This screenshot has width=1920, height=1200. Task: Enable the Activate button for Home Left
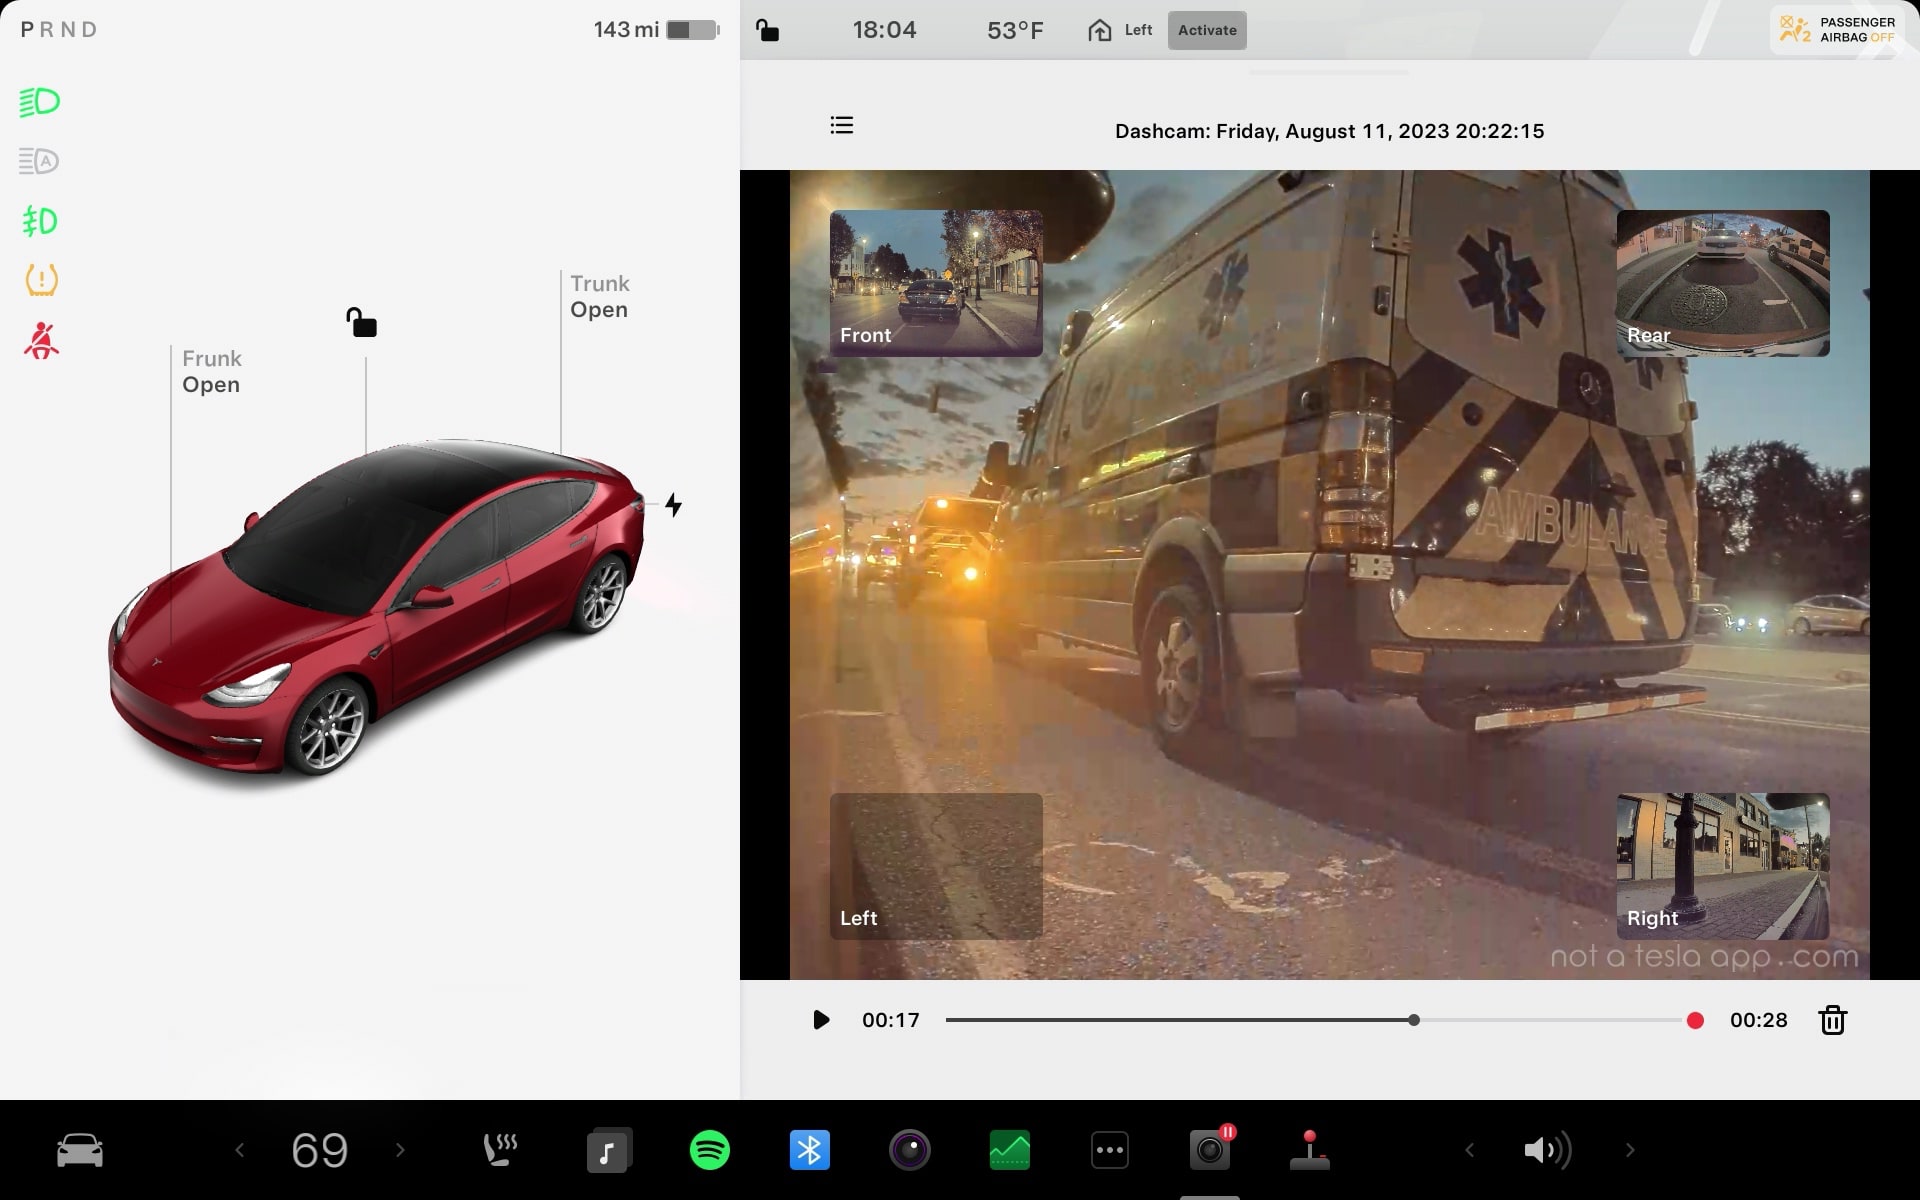point(1207,29)
